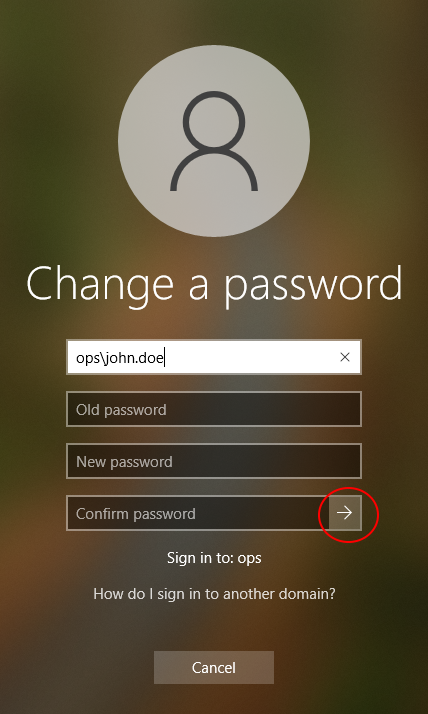
Task: Click the person outline inside the avatar circle
Action: point(214,141)
